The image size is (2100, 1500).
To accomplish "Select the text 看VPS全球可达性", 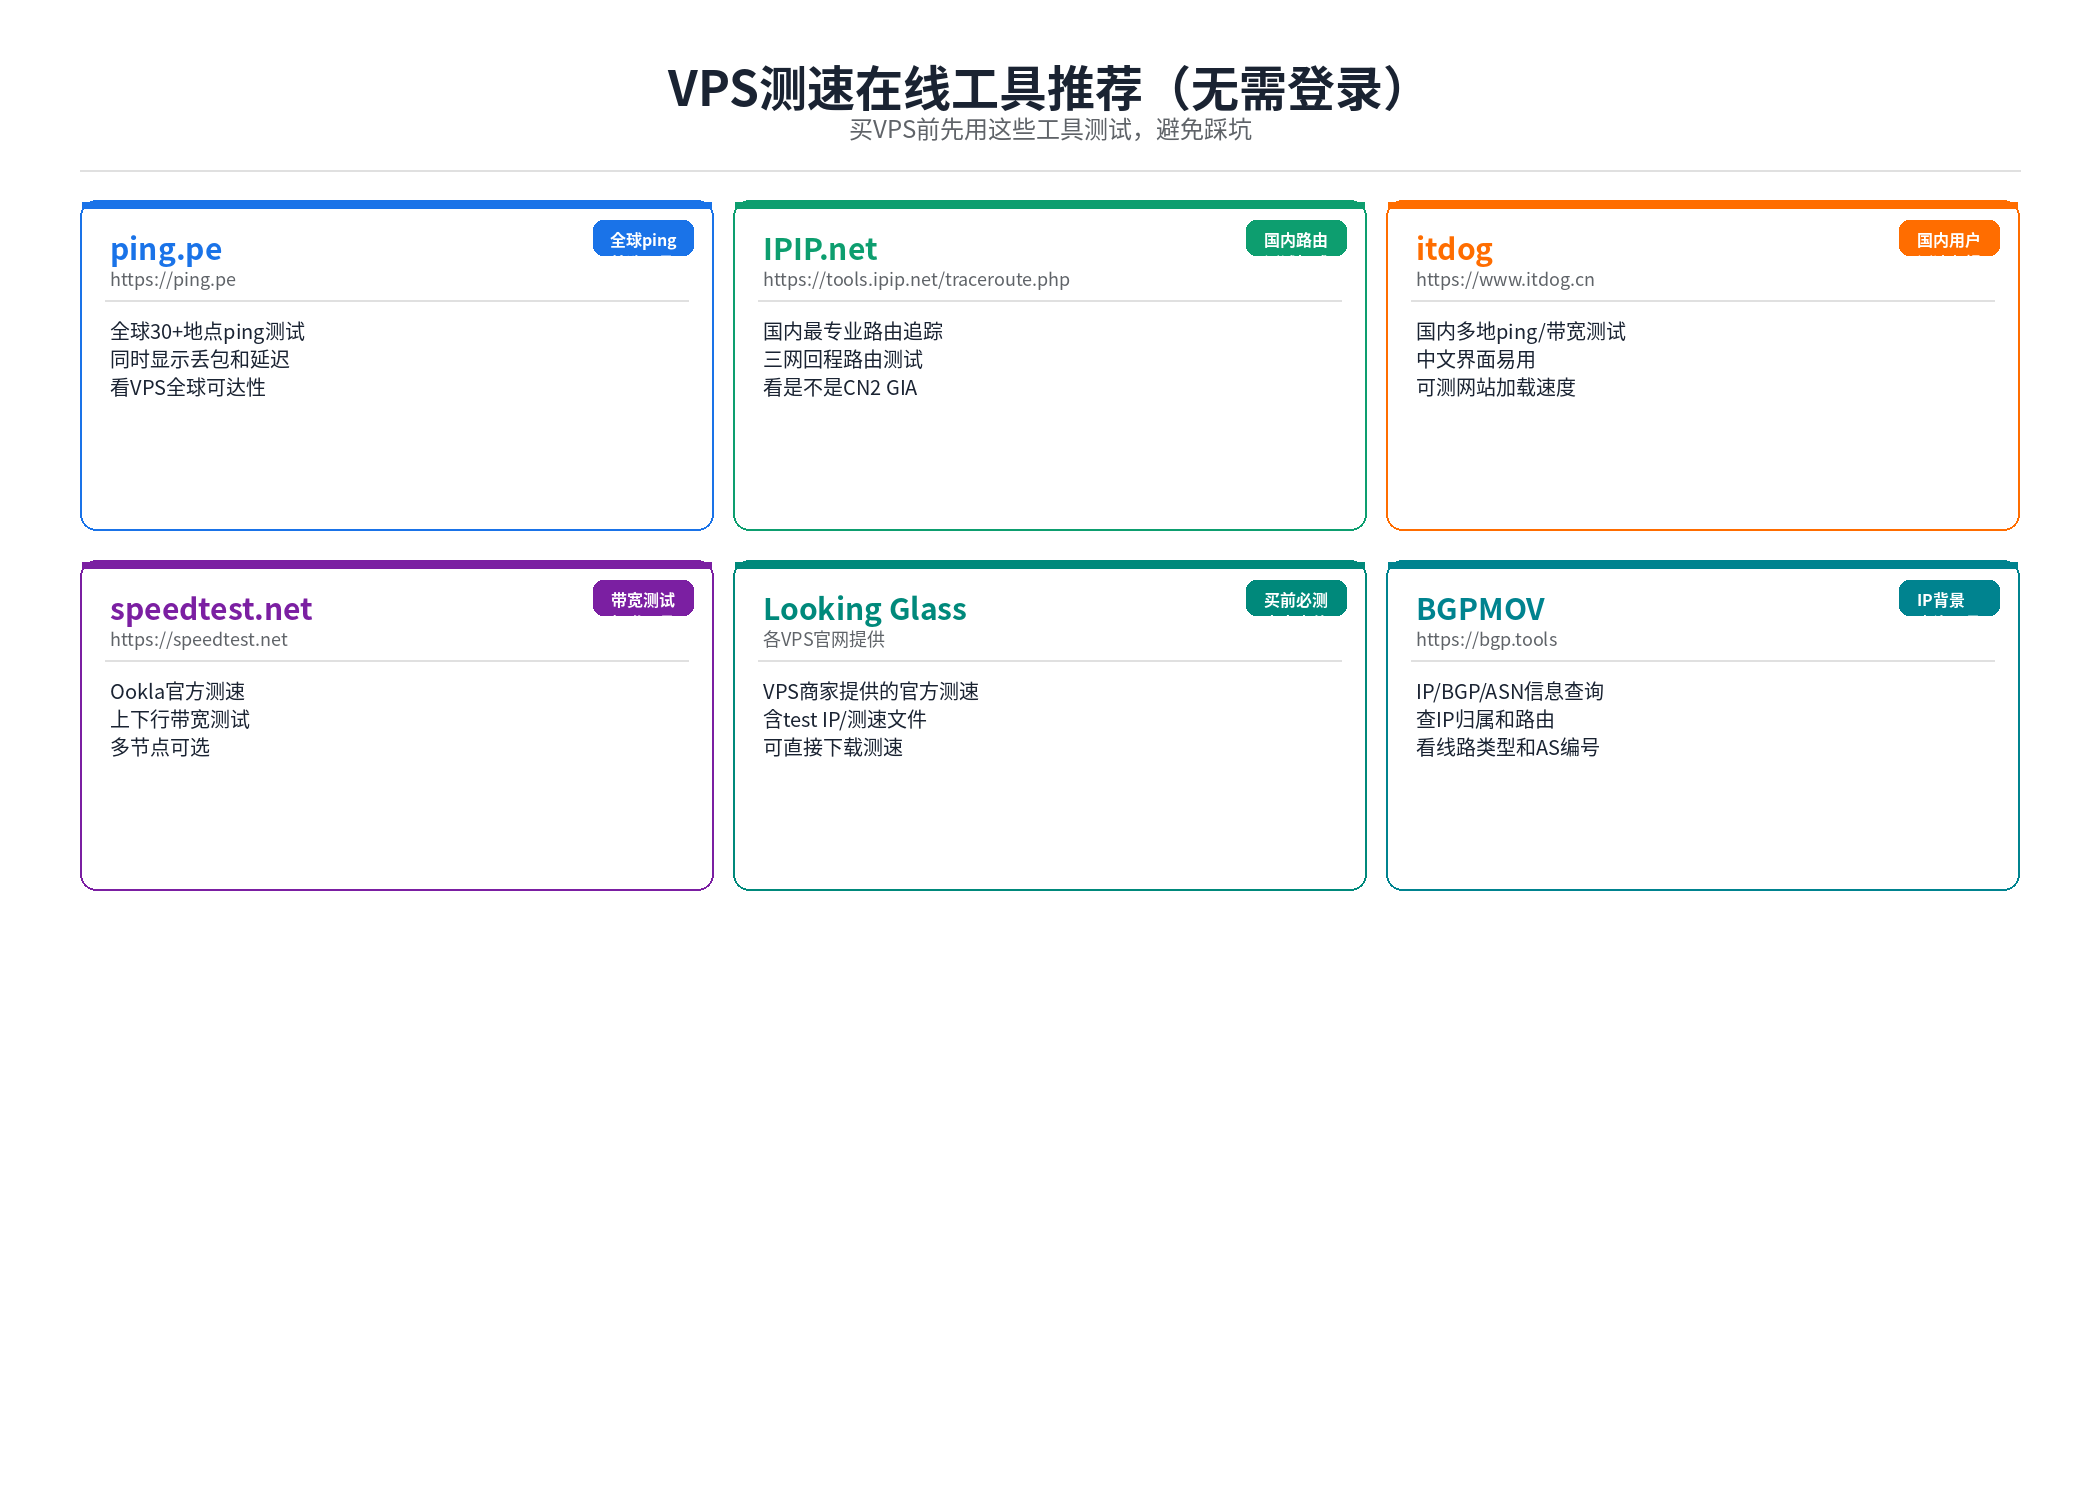I will click(188, 388).
